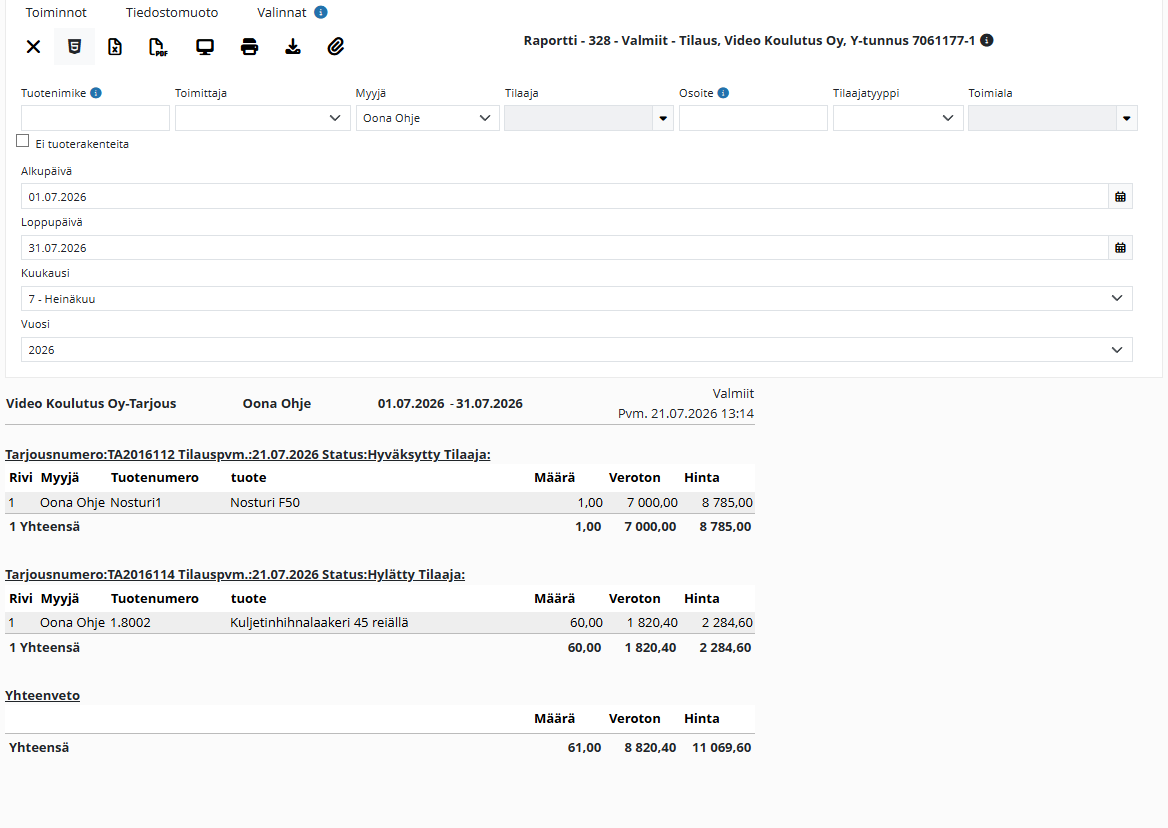Click the info icon beside the report title
The image size is (1168, 828).
pyautogui.click(x=987, y=40)
